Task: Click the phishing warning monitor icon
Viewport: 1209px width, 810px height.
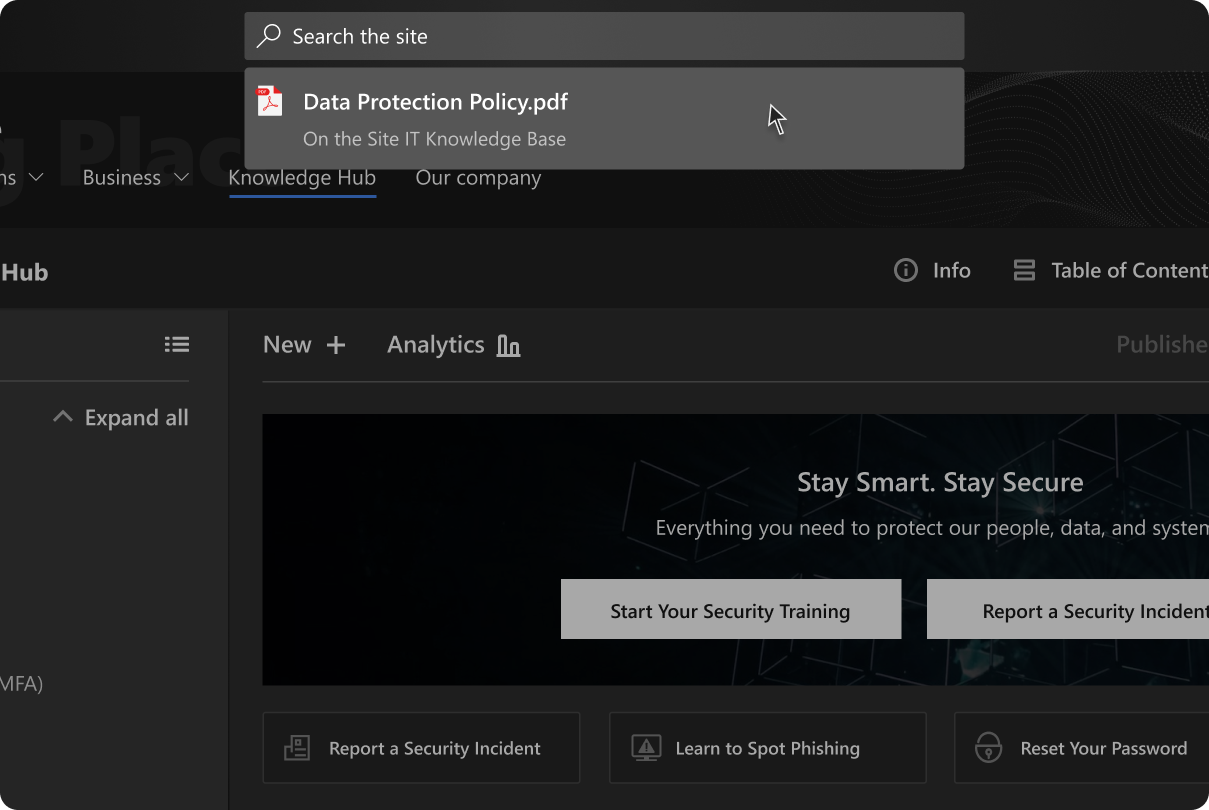Action: [x=646, y=748]
